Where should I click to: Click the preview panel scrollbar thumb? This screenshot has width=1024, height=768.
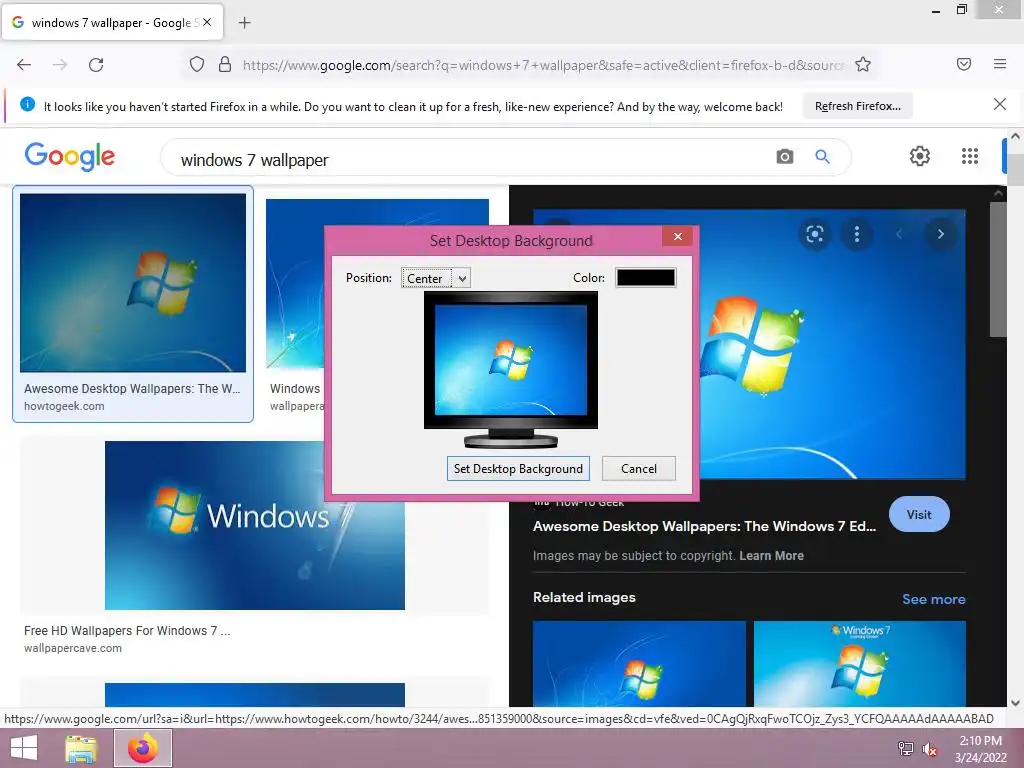[998, 269]
